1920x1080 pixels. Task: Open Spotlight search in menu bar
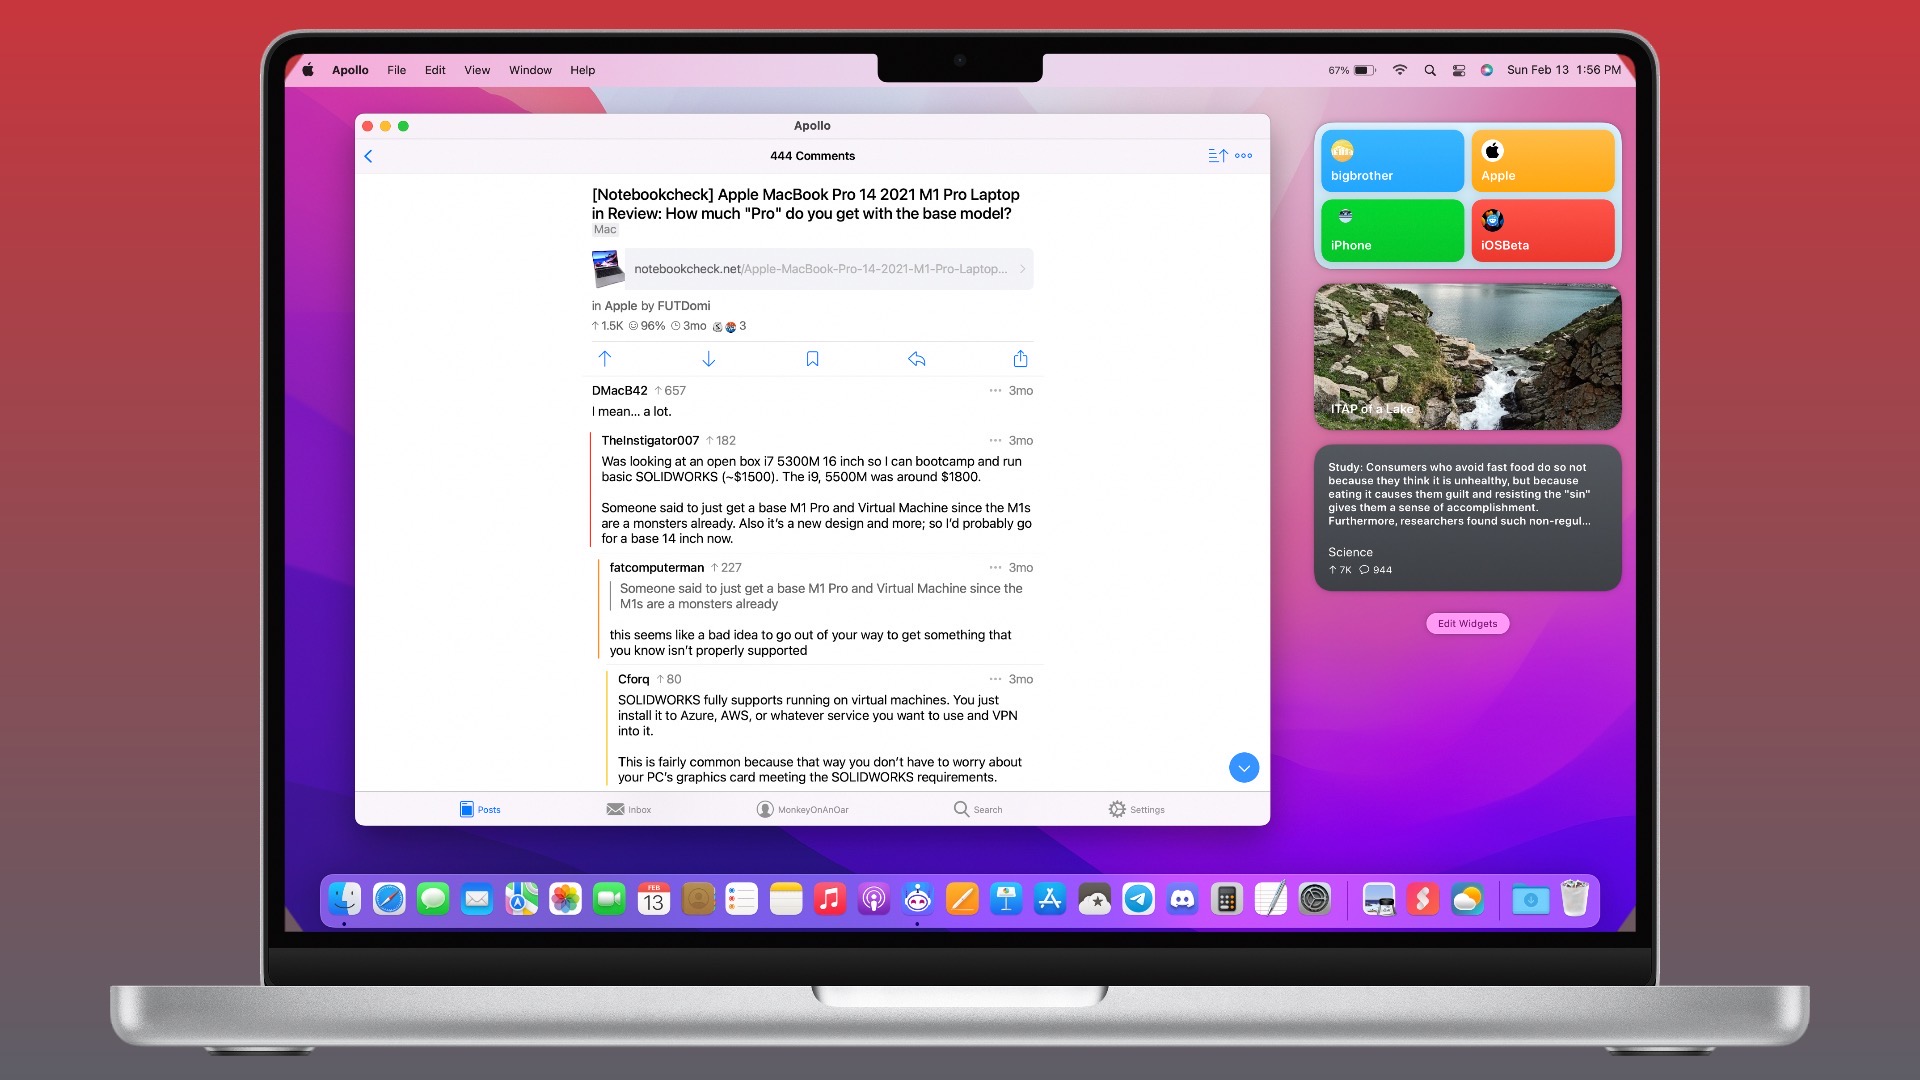pyautogui.click(x=1430, y=70)
